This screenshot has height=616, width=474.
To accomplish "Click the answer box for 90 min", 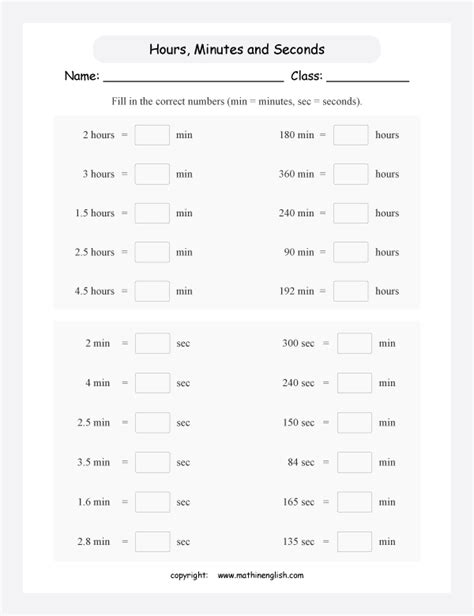I will click(x=351, y=252).
